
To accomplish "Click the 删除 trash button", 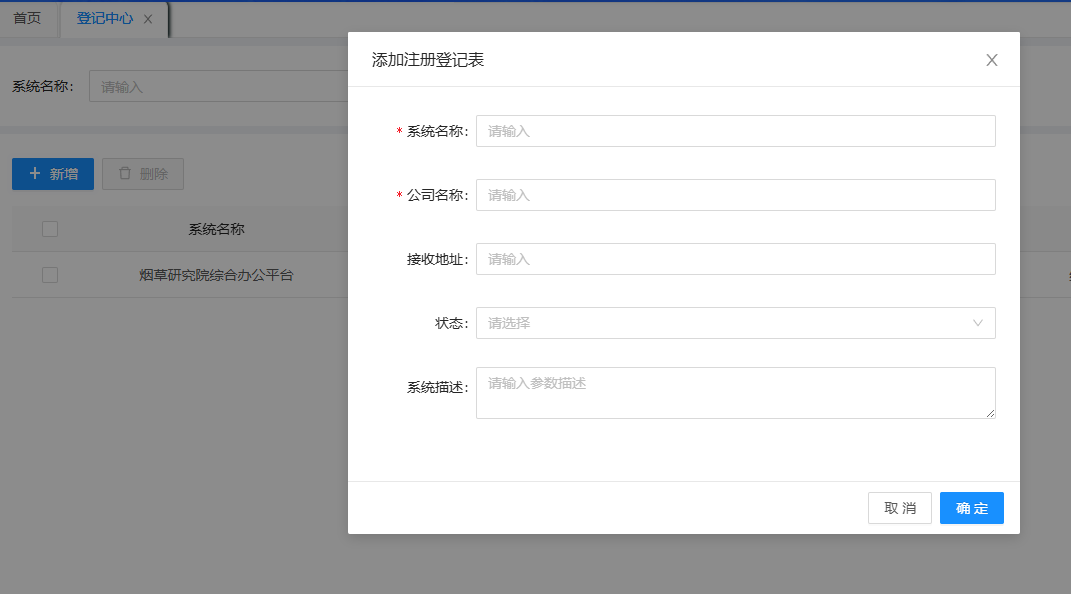I will click(143, 174).
